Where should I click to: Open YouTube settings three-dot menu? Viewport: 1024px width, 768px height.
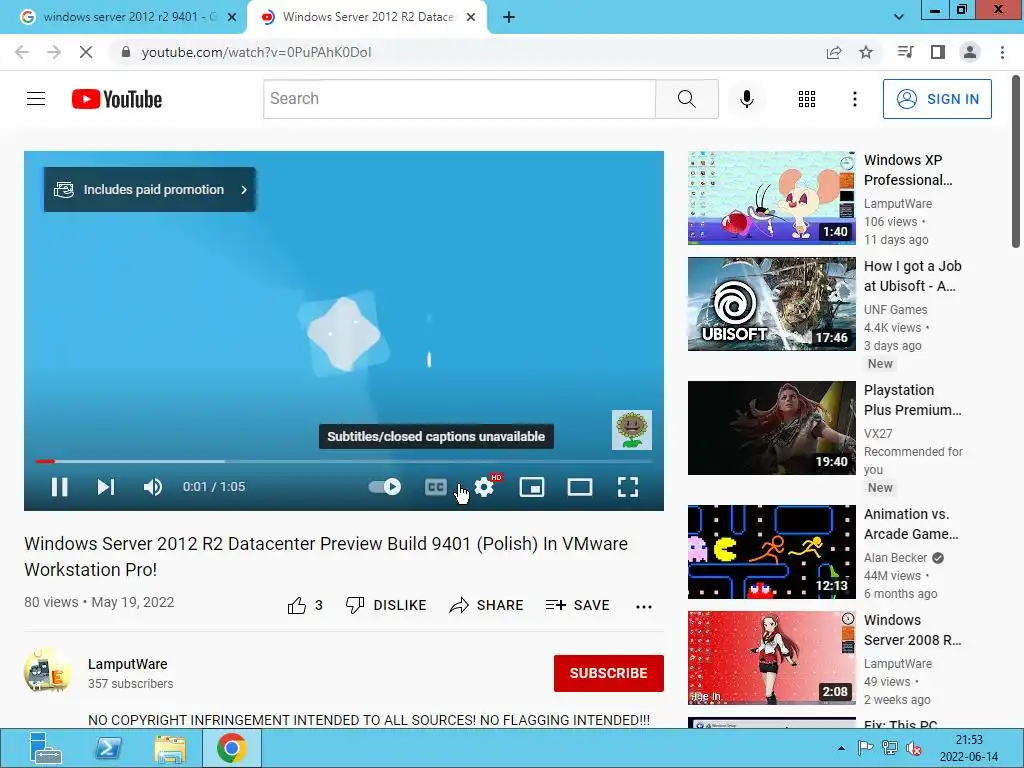(854, 99)
